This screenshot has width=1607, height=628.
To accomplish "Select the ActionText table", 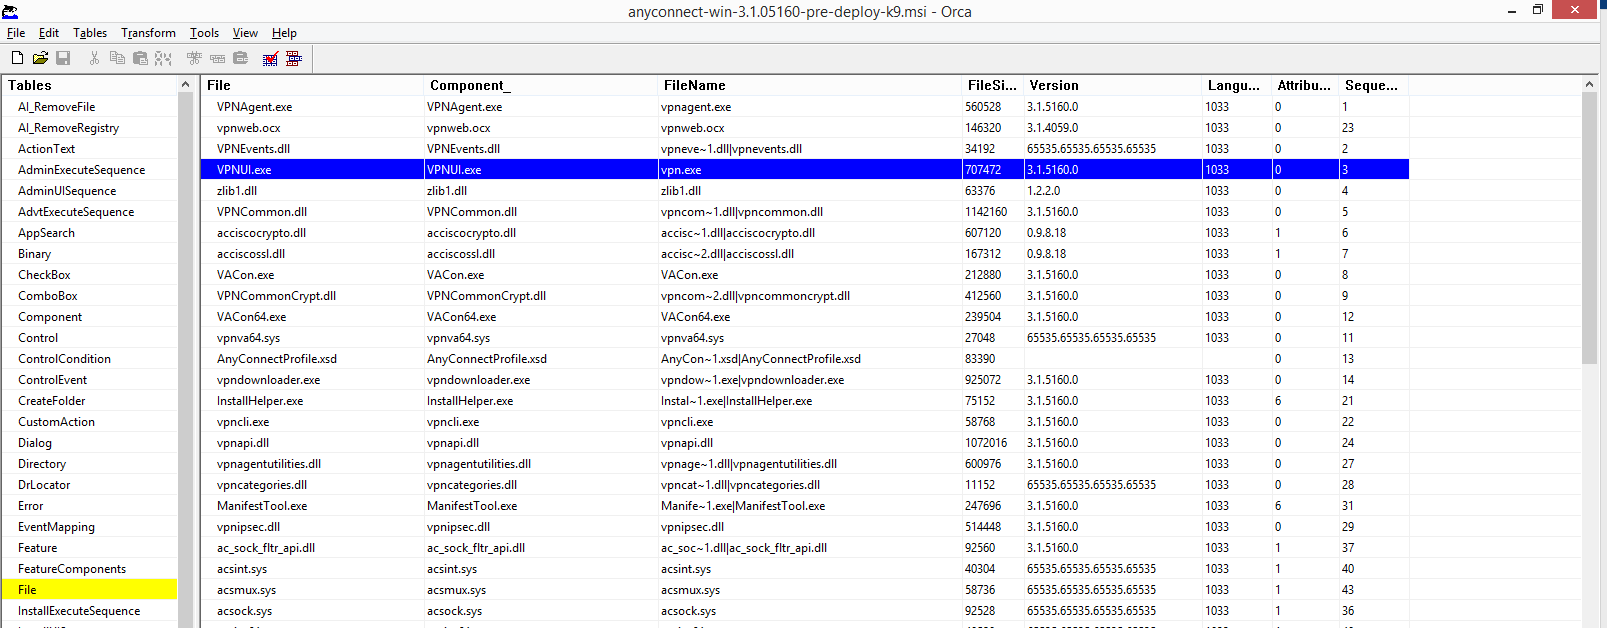I will click(46, 149).
